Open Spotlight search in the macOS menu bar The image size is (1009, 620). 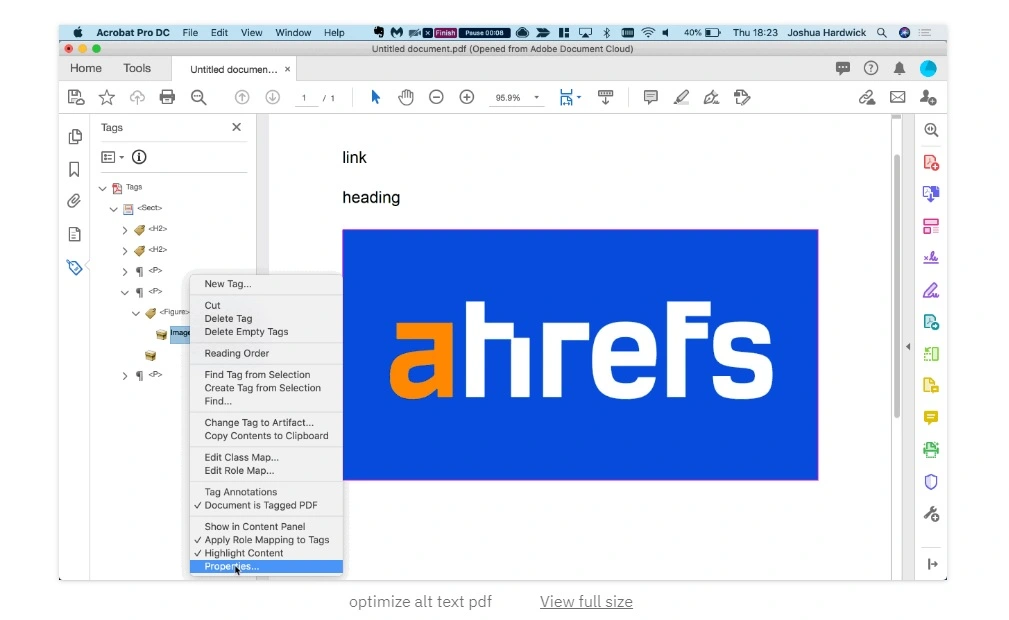882,32
